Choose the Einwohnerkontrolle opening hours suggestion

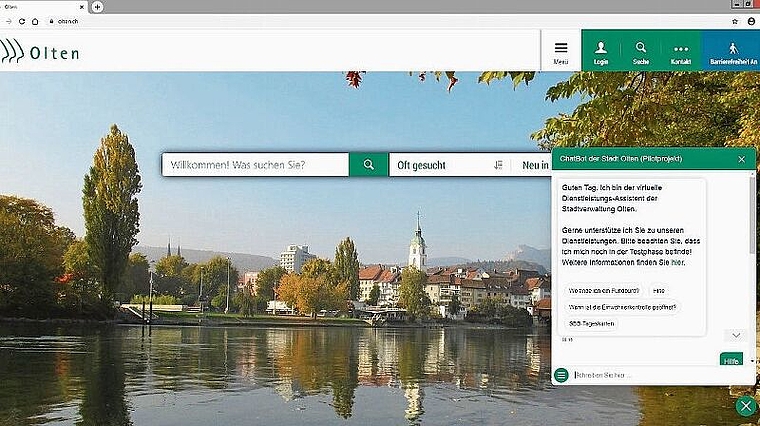[622, 307]
